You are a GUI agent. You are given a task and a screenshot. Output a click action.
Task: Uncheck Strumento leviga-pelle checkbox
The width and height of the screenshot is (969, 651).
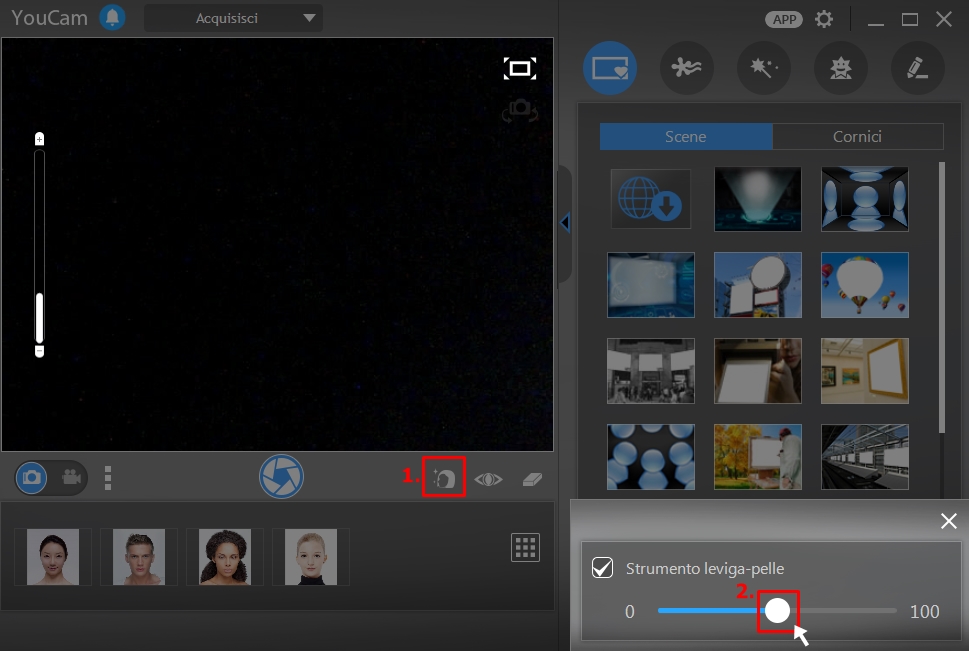coord(603,568)
